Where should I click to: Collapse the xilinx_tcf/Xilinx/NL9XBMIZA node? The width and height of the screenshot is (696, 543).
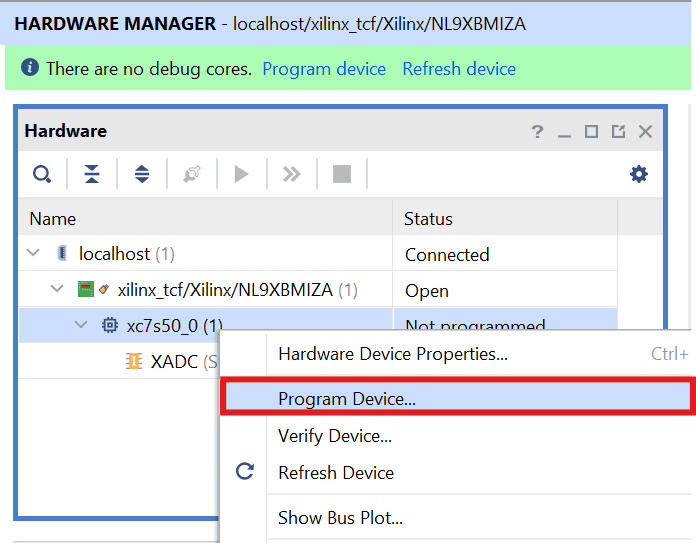point(57,290)
